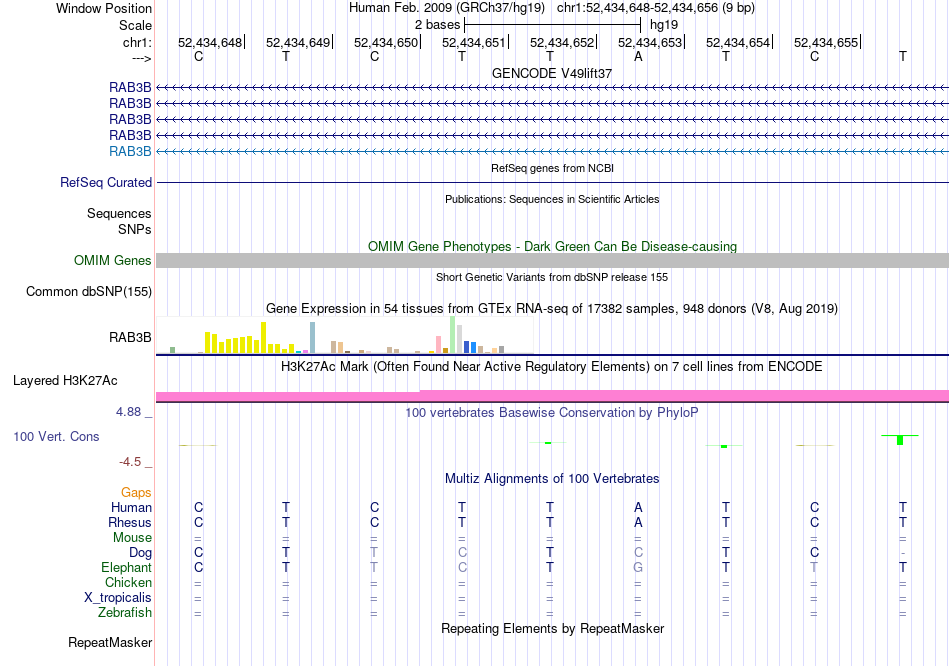
Task: Select the Scale label
Action: click(135, 25)
